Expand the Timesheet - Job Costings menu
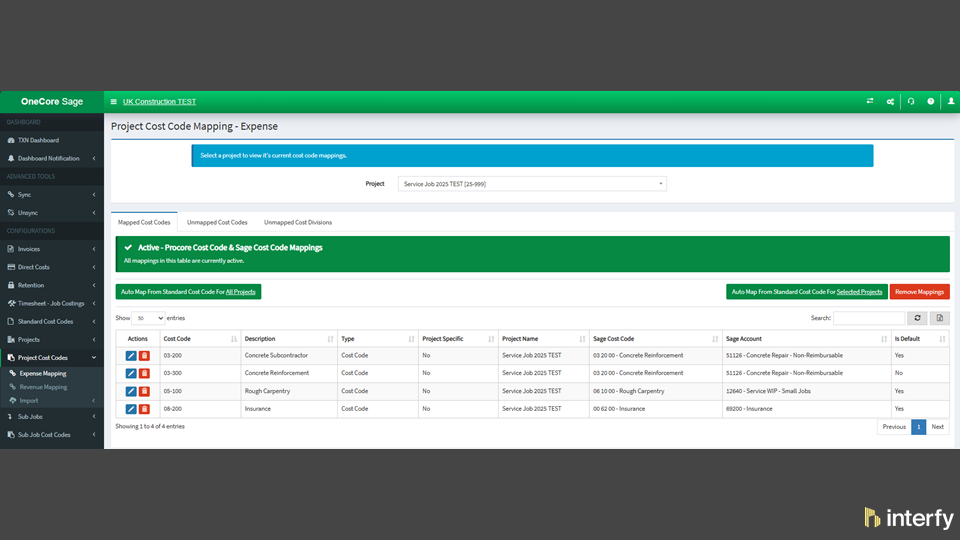Image resolution: width=960 pixels, height=540 pixels. pos(52,304)
